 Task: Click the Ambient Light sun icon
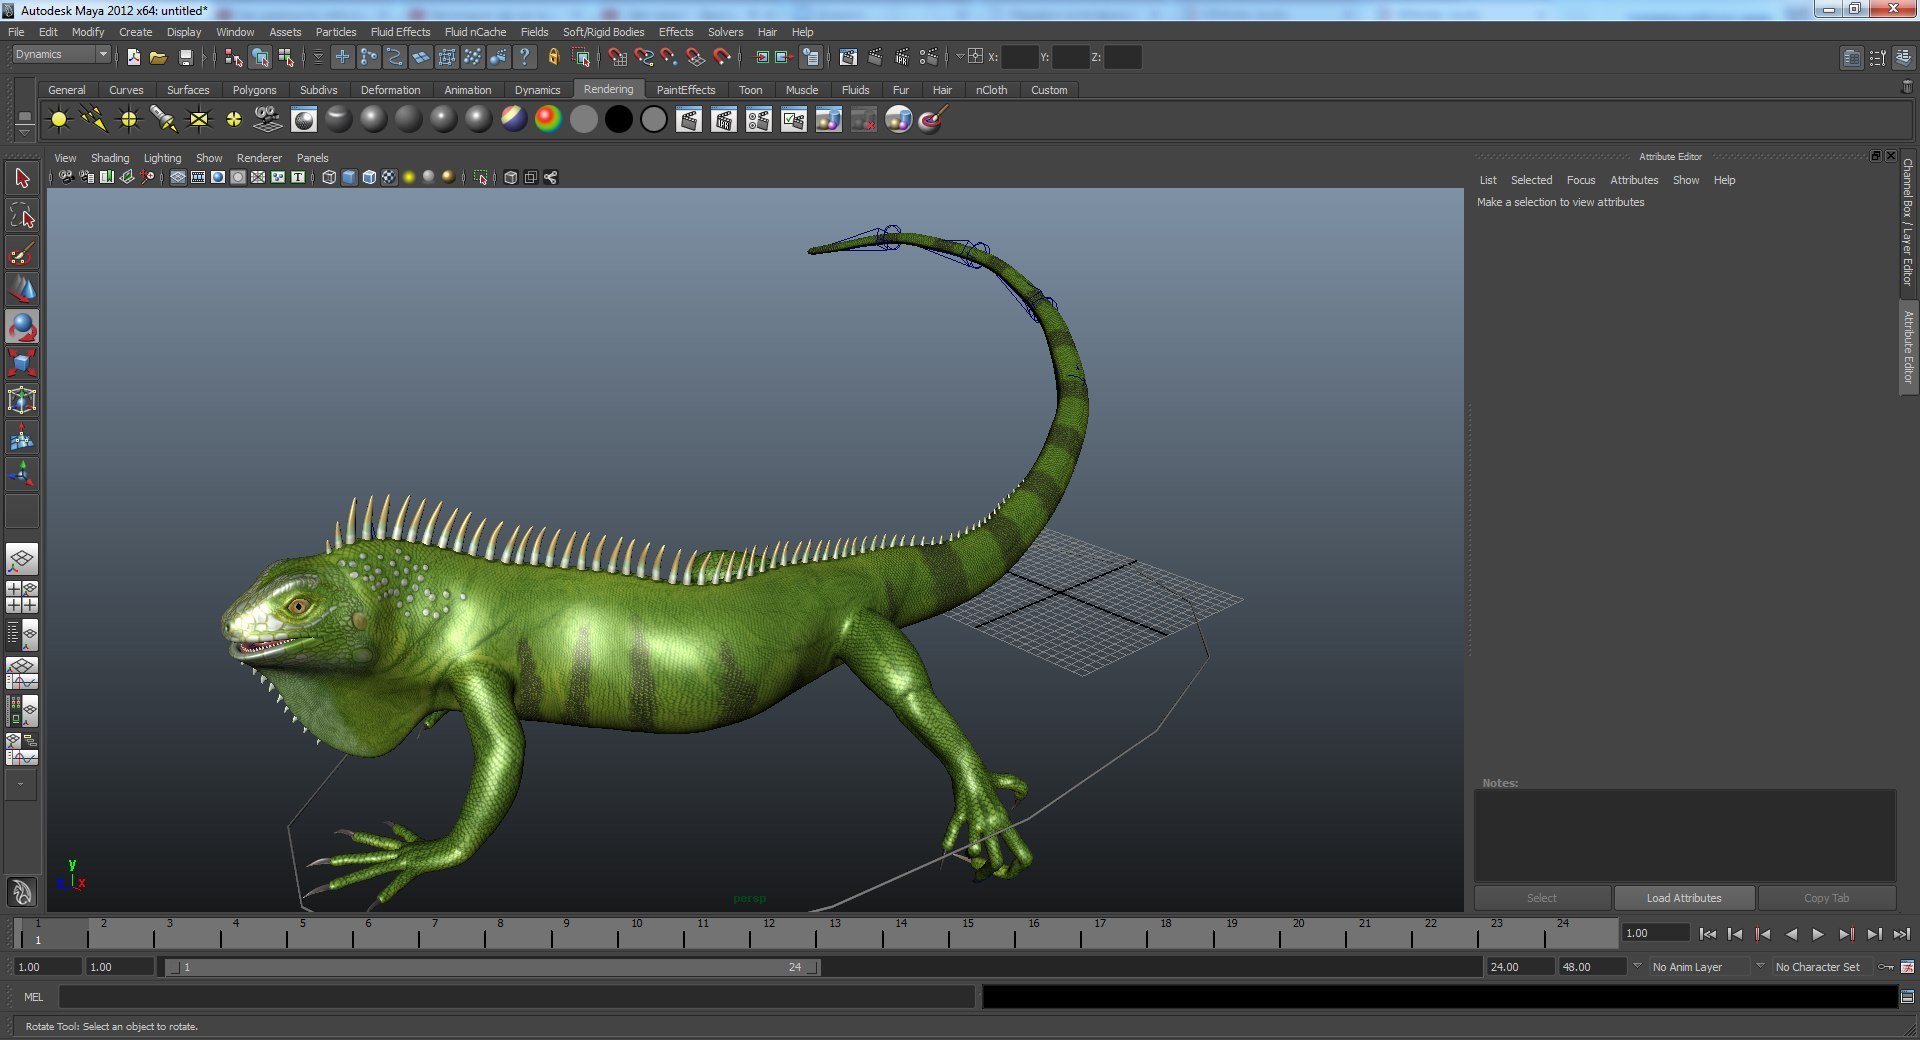click(59, 120)
